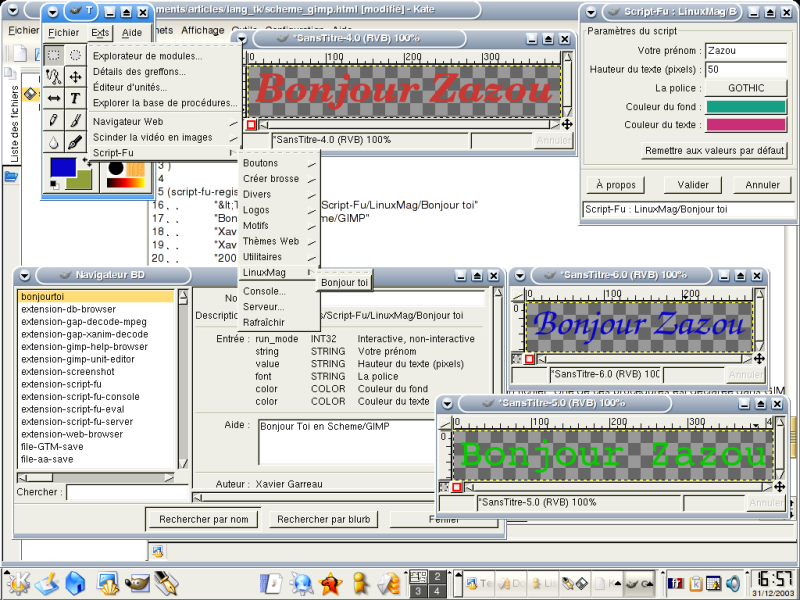Select the Paintbrush tool
Screen dimensions: 800x600
(75, 118)
